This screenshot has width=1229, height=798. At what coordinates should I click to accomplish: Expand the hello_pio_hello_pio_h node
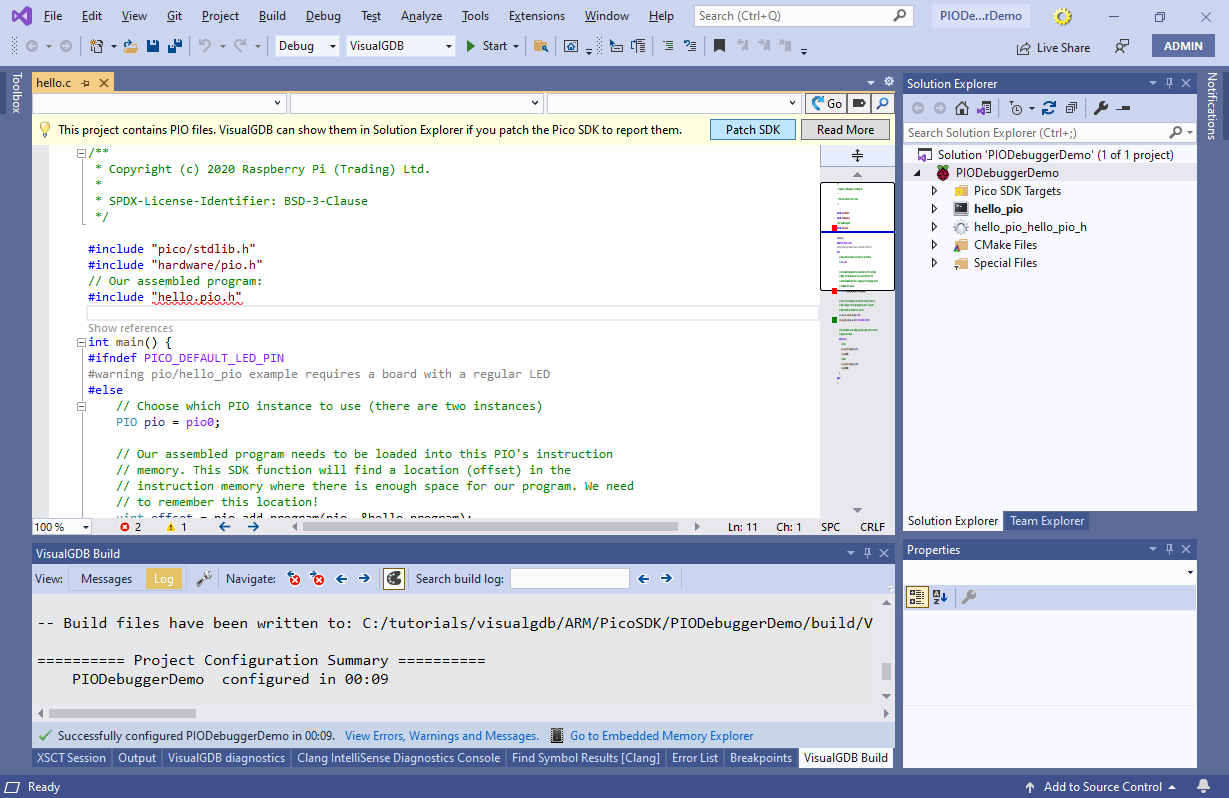point(935,227)
